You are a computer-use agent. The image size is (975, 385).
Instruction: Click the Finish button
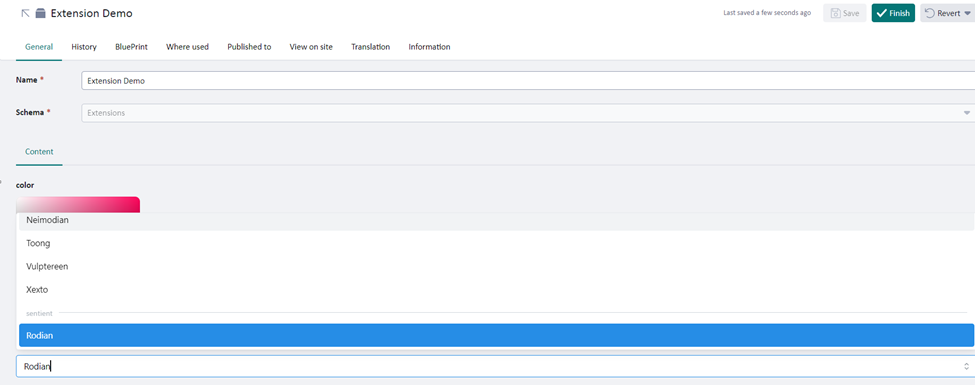click(x=893, y=13)
